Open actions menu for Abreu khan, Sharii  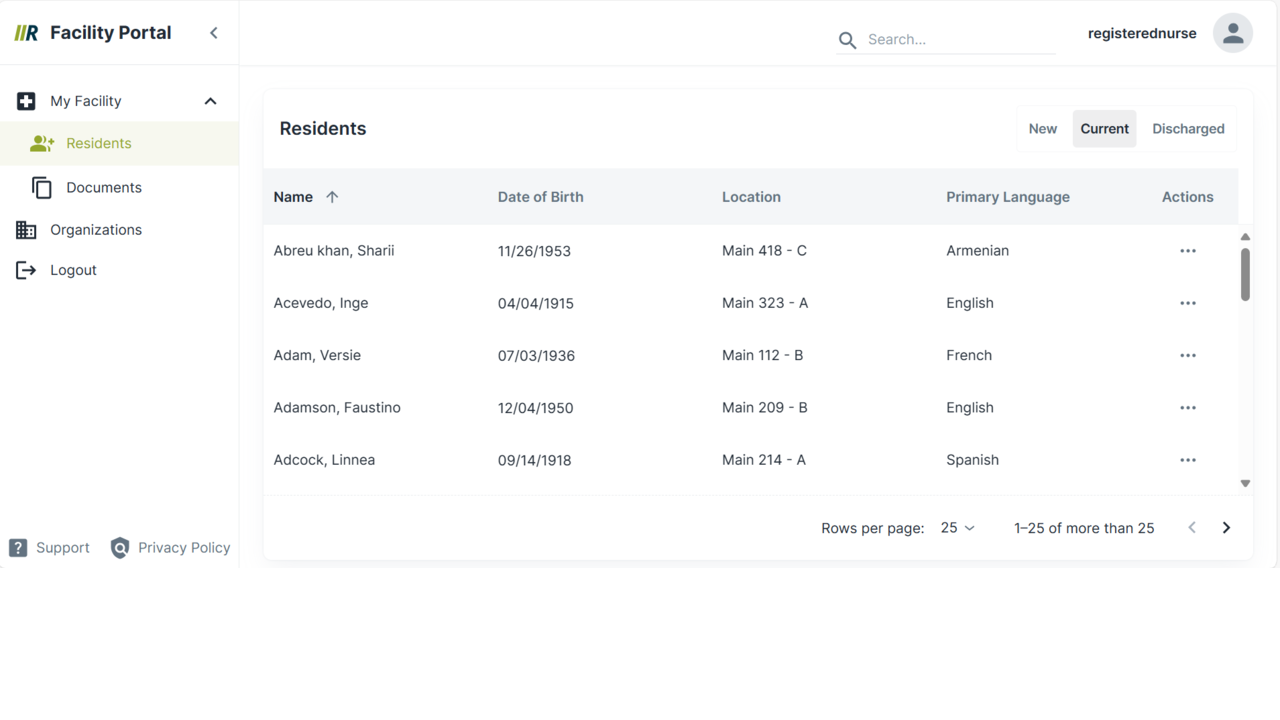pyautogui.click(x=1188, y=251)
